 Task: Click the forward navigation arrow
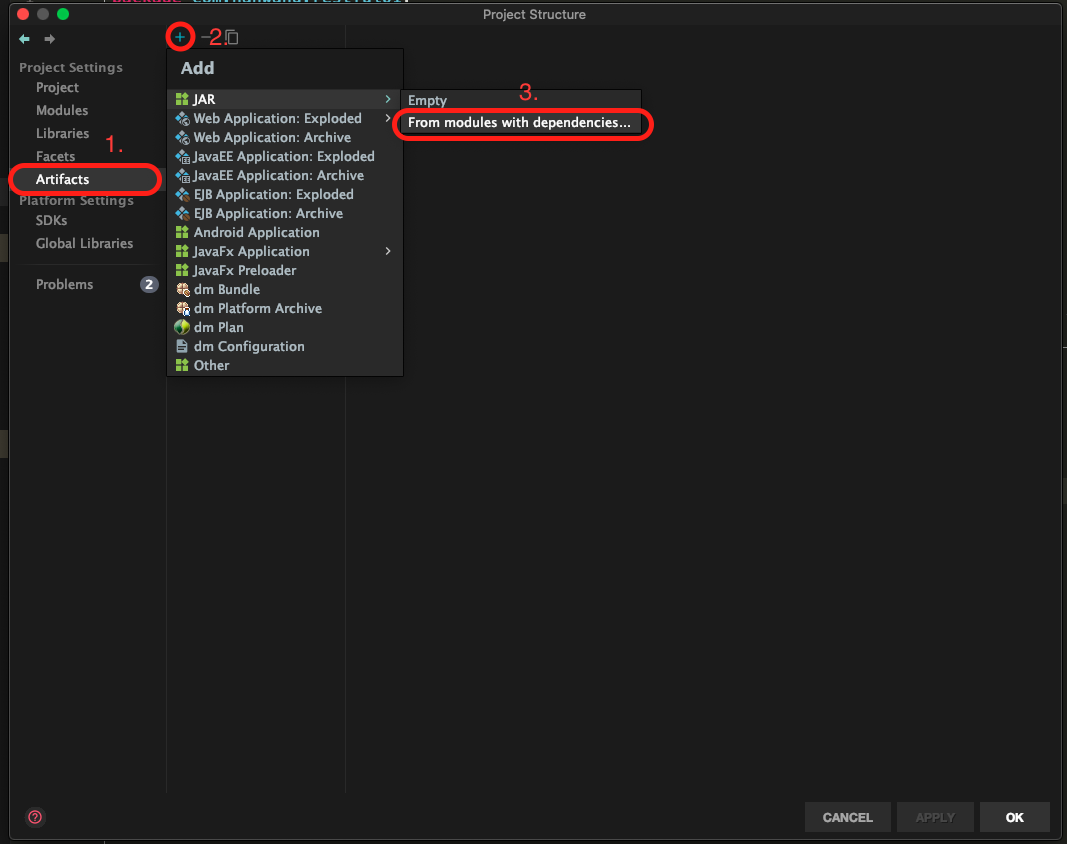coord(49,39)
